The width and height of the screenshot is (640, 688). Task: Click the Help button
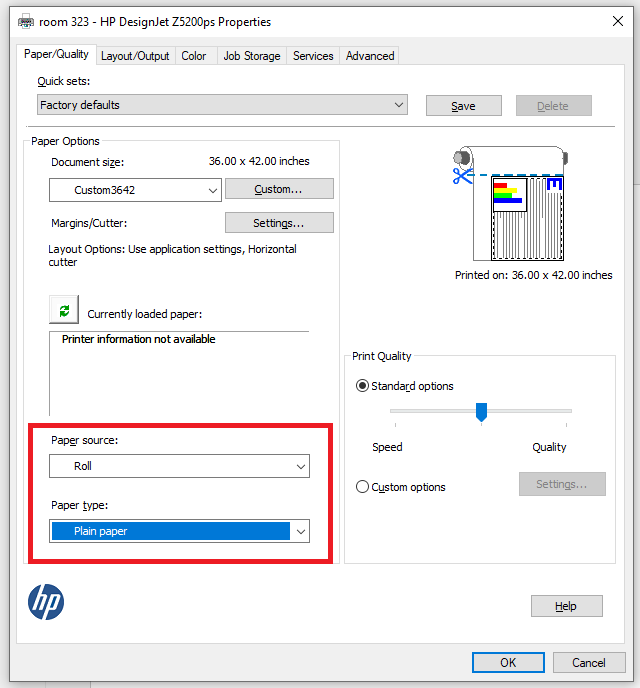(x=566, y=606)
